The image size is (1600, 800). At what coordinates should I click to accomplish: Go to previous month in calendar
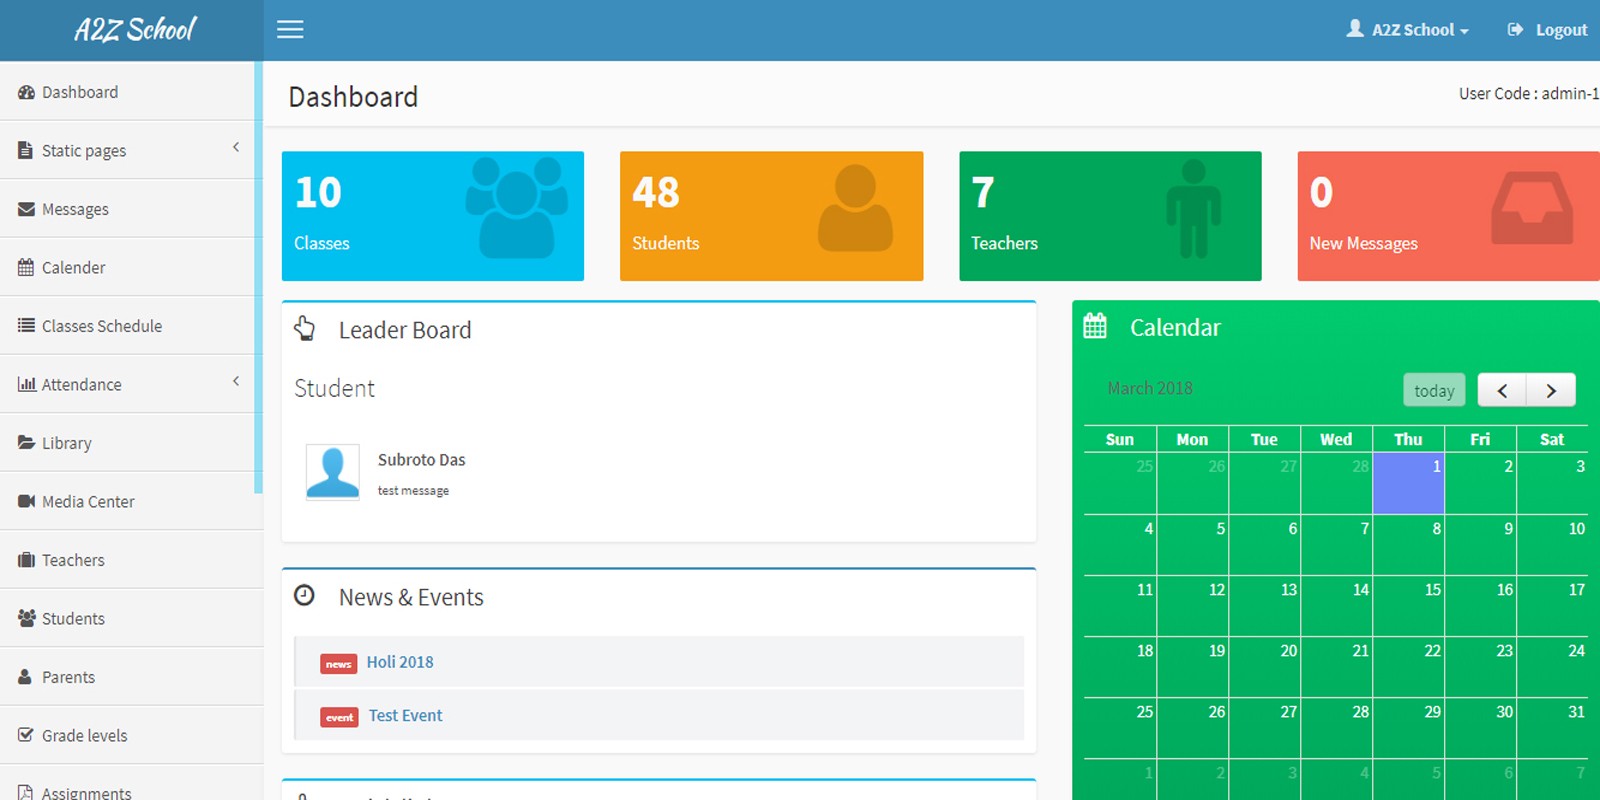pos(1502,390)
